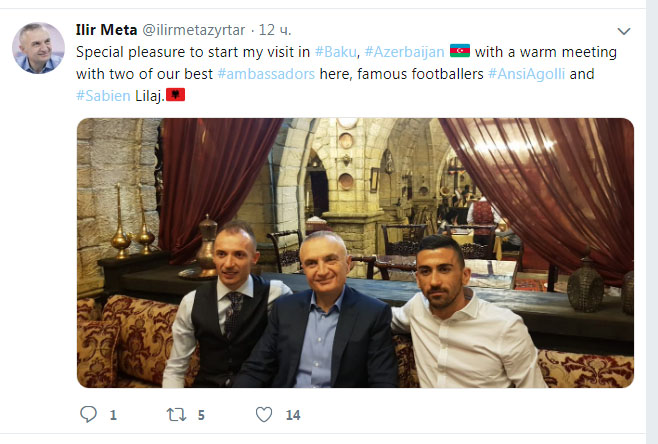Open Ilir Meta's profile avatar
The height and width of the screenshot is (444, 658).
coord(38,48)
